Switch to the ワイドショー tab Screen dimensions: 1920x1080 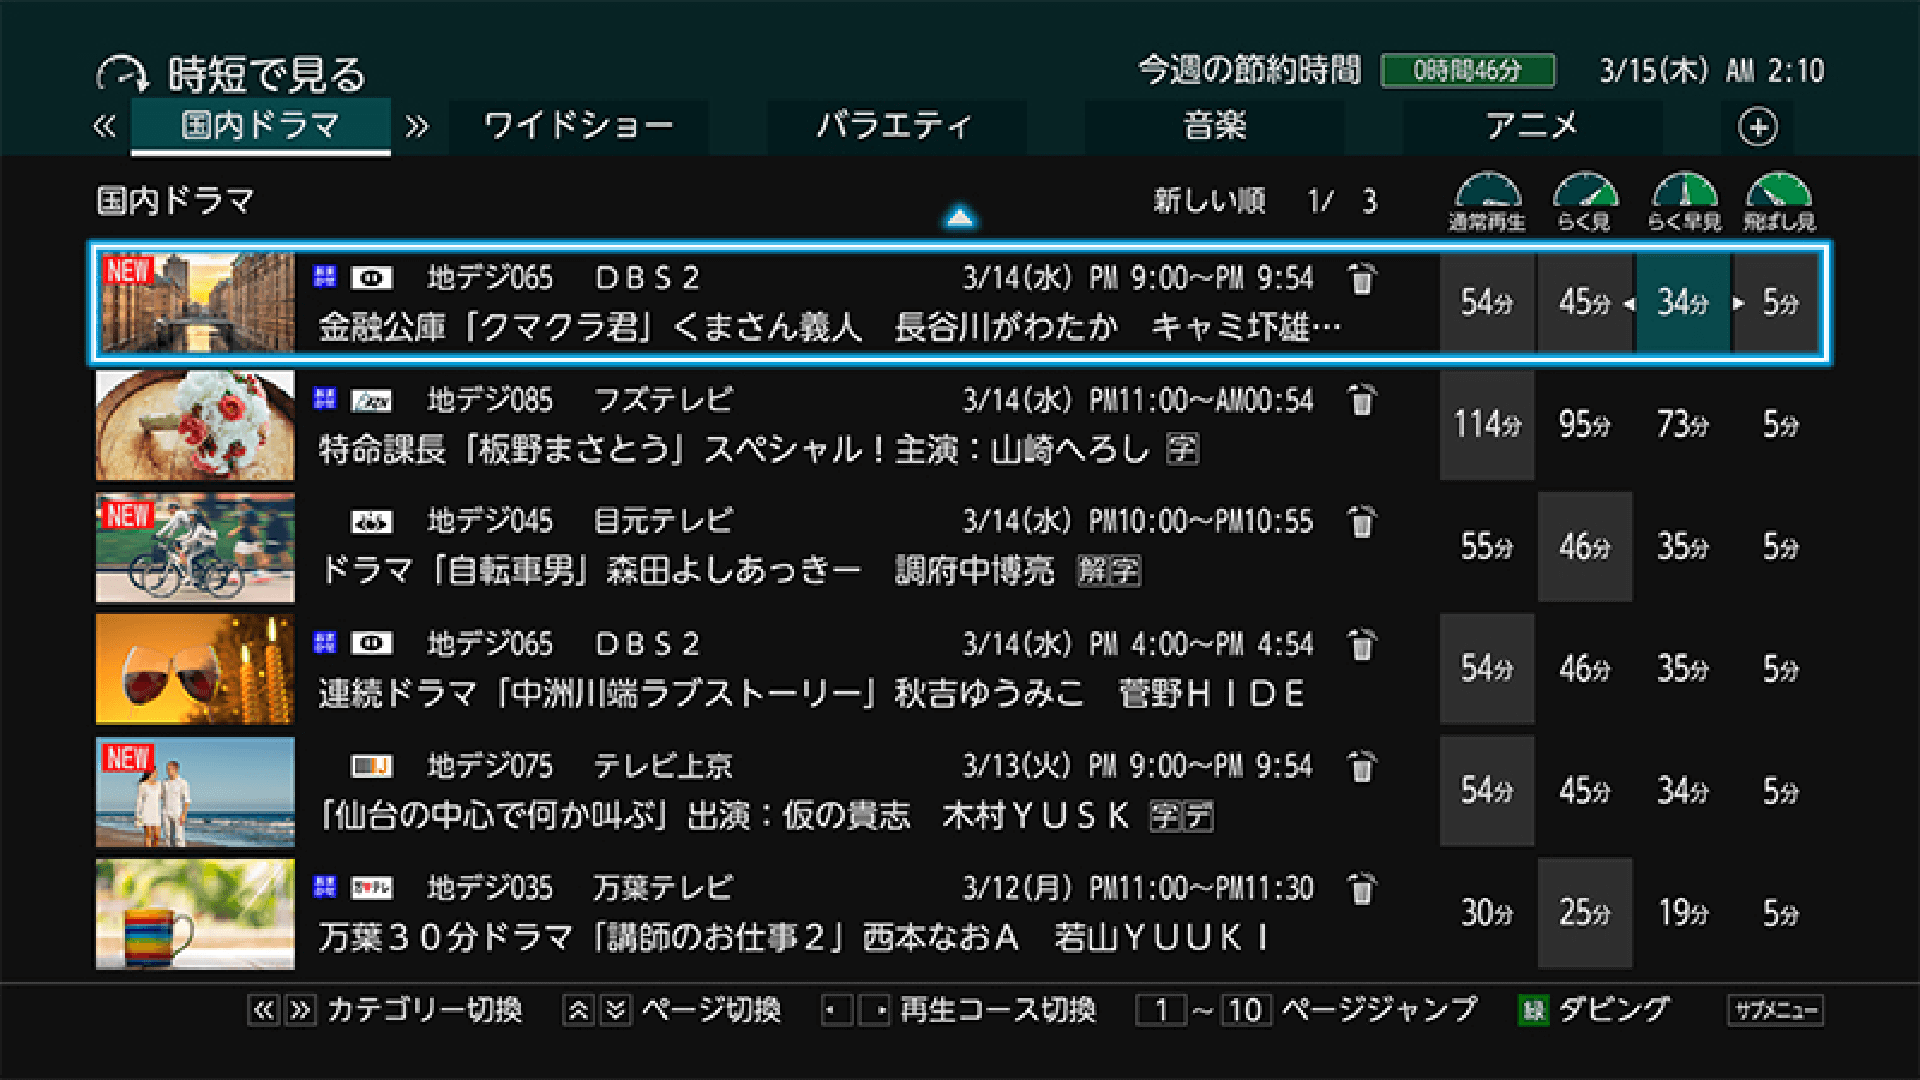tap(578, 126)
